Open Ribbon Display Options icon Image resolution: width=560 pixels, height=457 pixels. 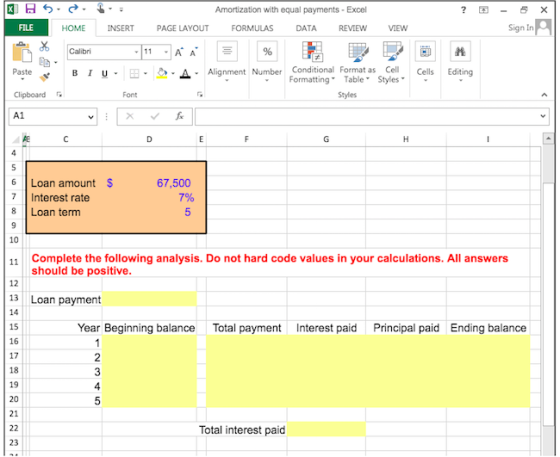coord(484,10)
